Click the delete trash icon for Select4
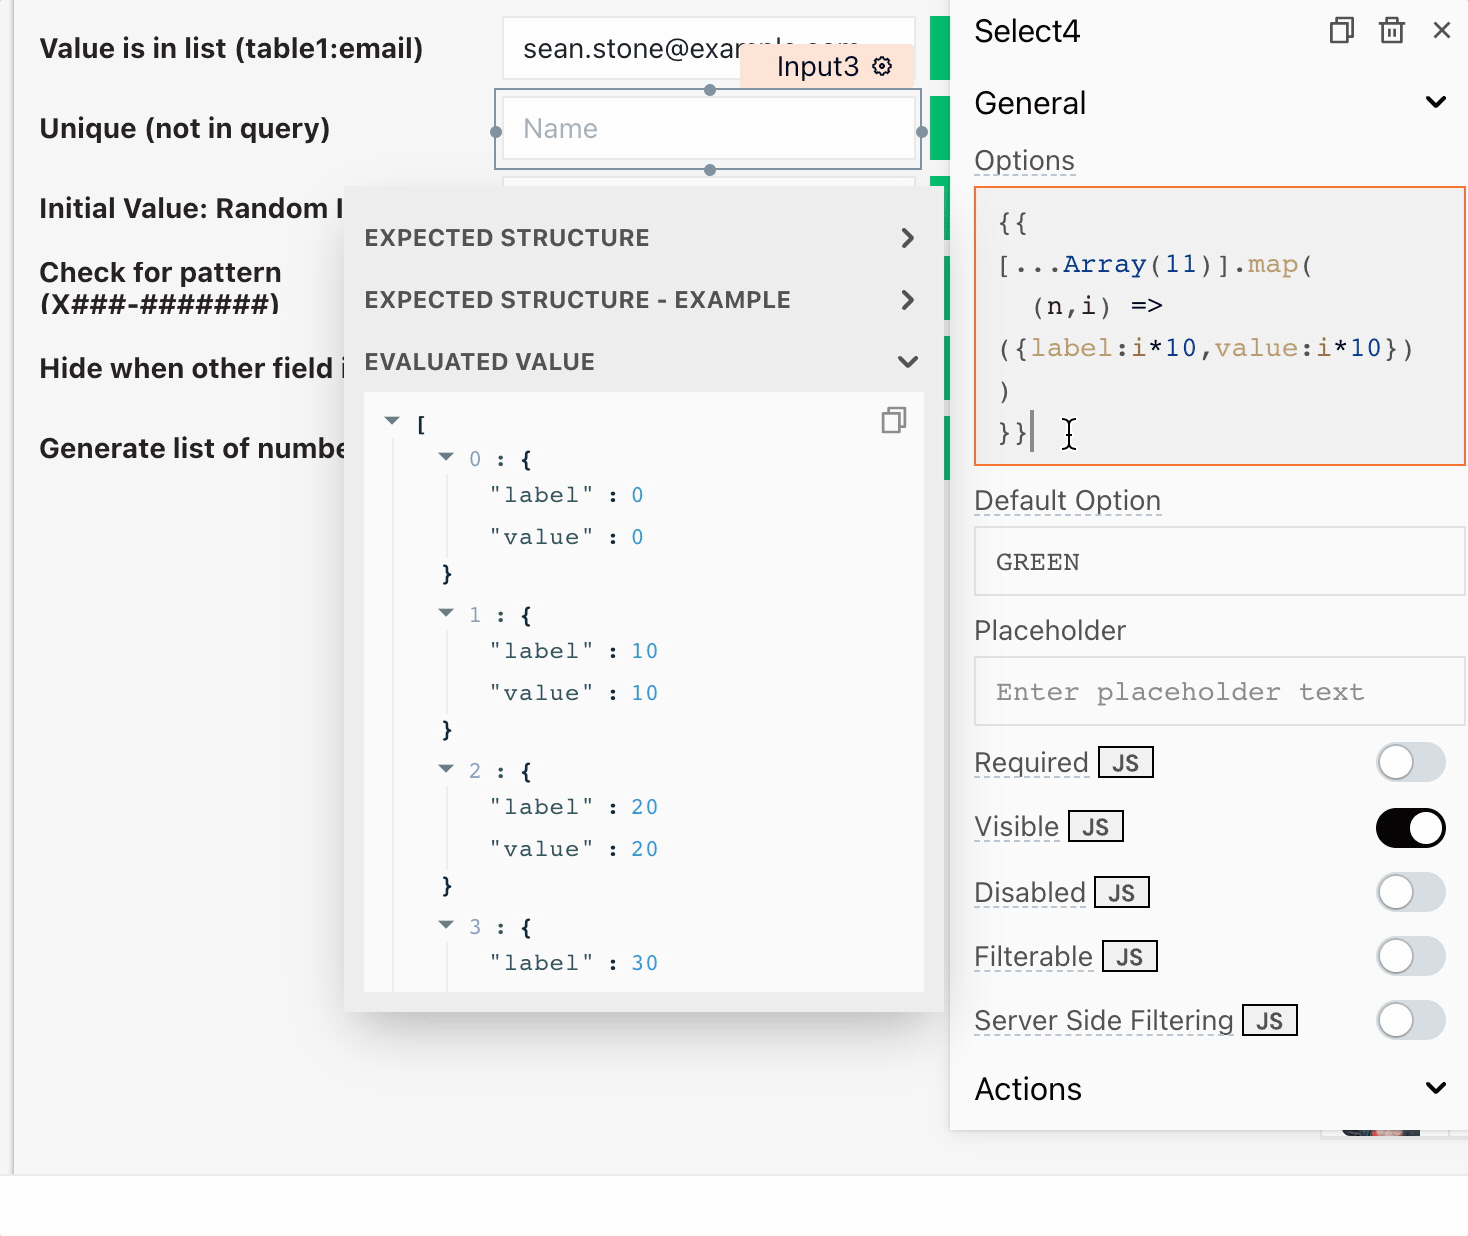This screenshot has width=1468, height=1236. point(1391,31)
